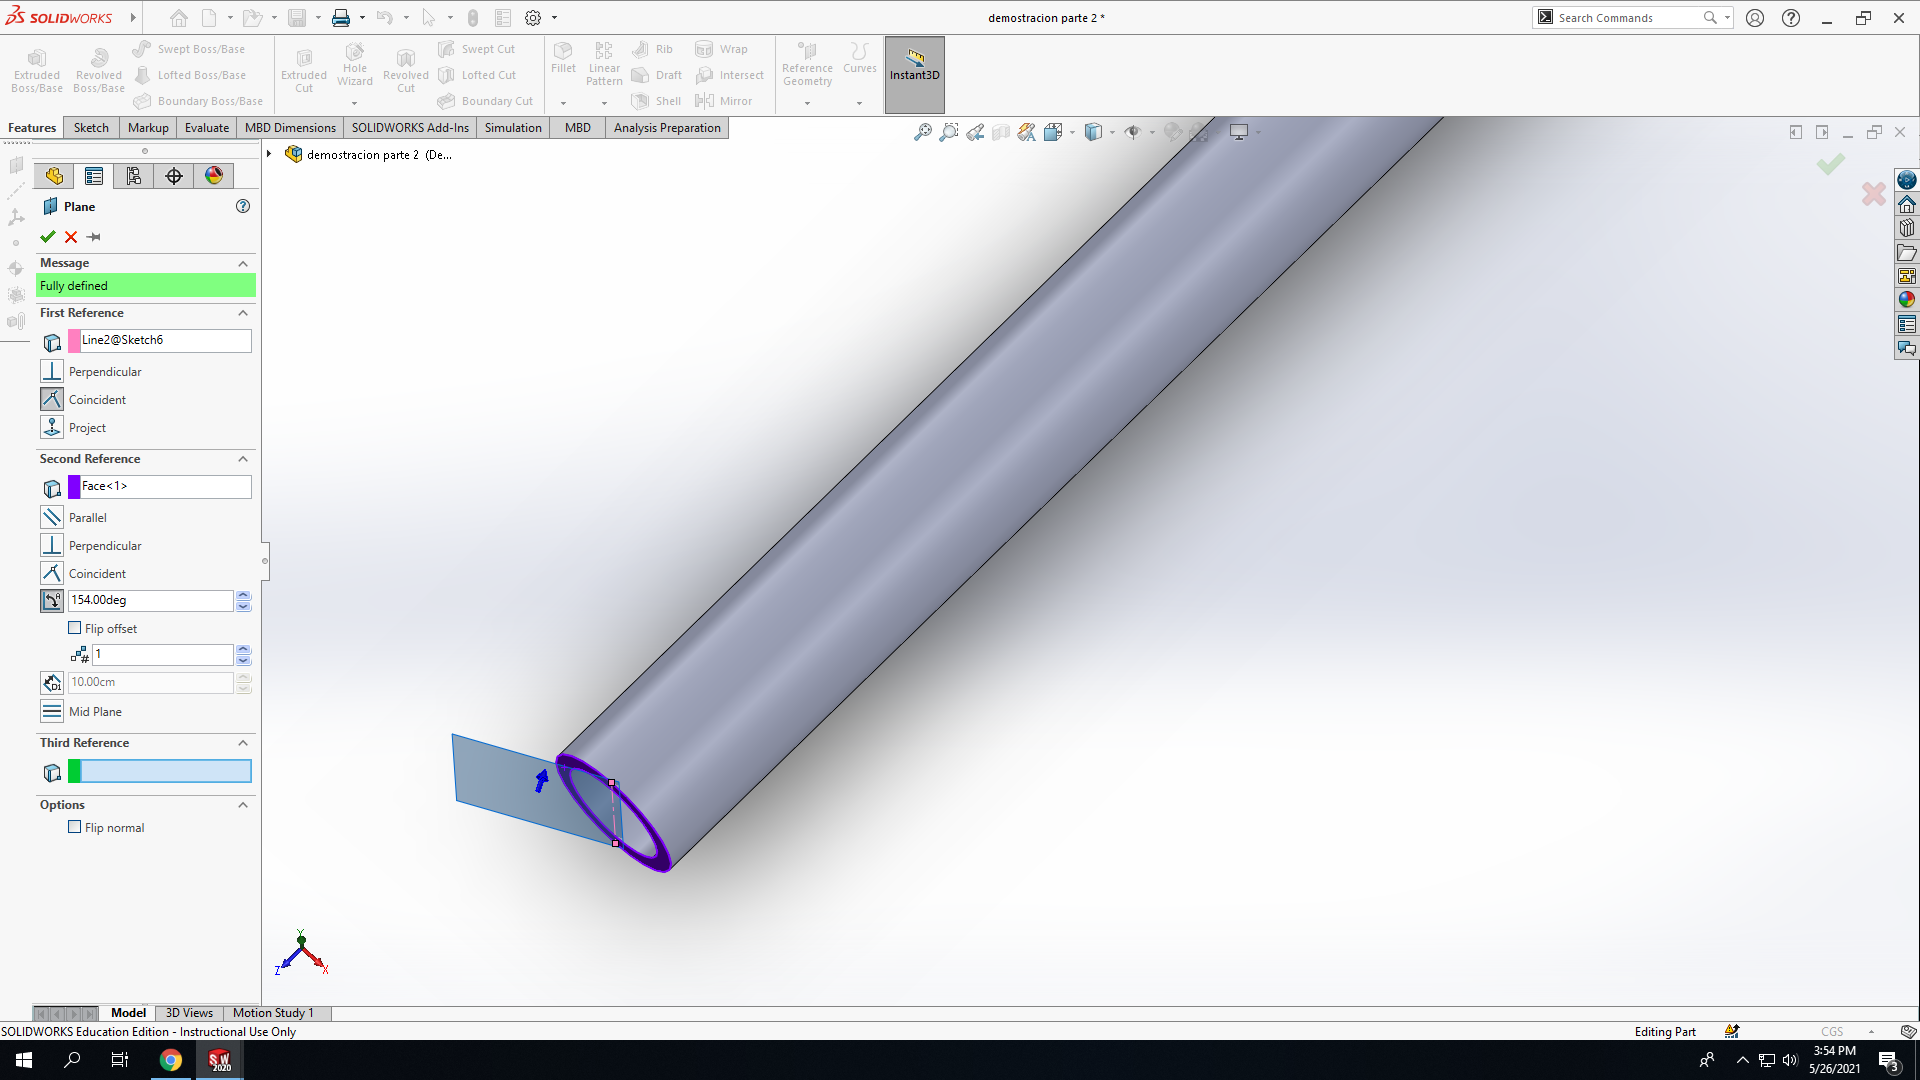Screen dimensions: 1920x1080
Task: Accept the plane with the green checkmark
Action: pyautogui.click(x=47, y=237)
